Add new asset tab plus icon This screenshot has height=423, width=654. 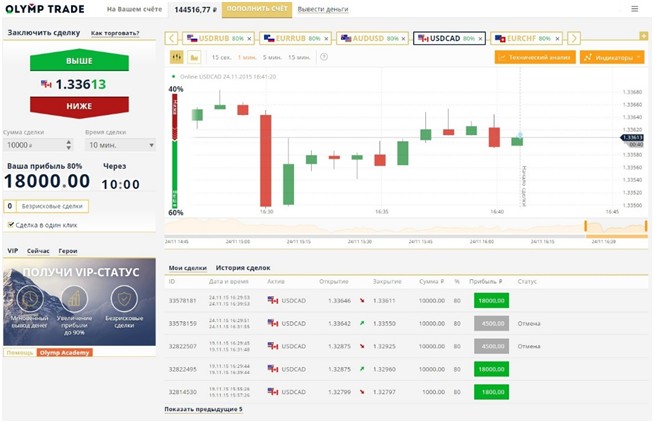click(644, 36)
